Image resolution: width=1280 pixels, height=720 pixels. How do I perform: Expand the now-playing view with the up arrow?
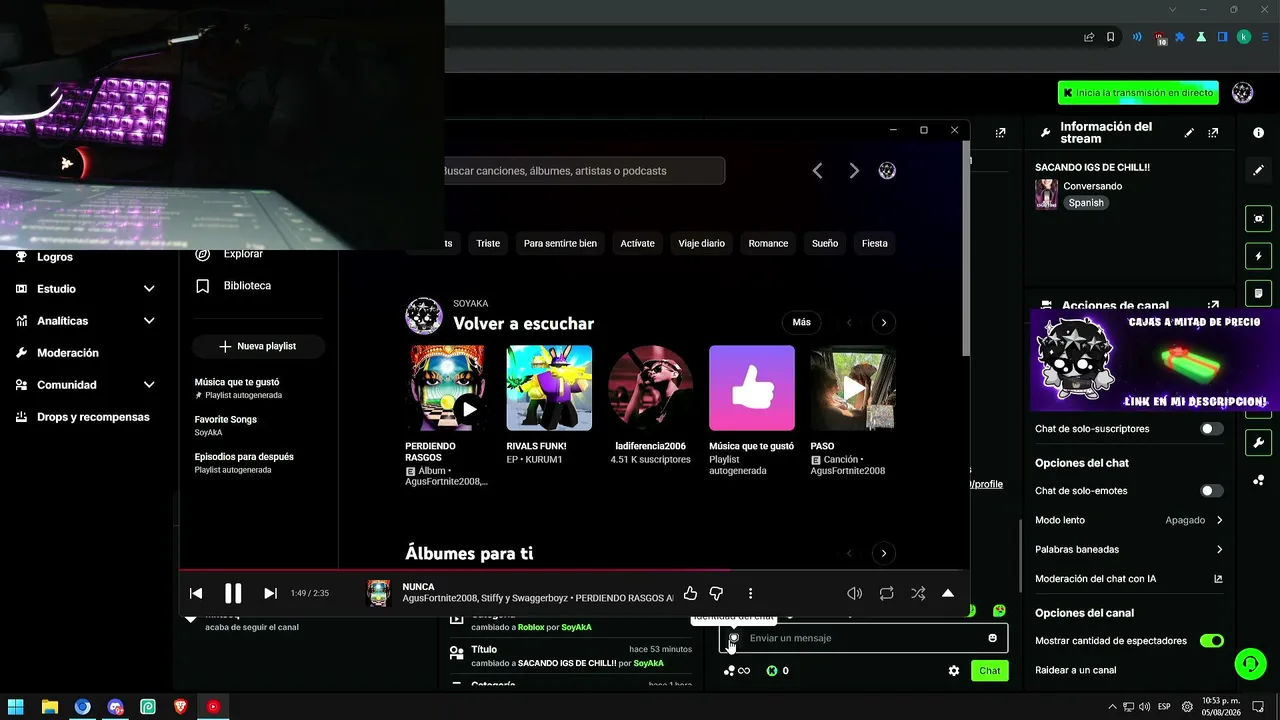pos(948,593)
